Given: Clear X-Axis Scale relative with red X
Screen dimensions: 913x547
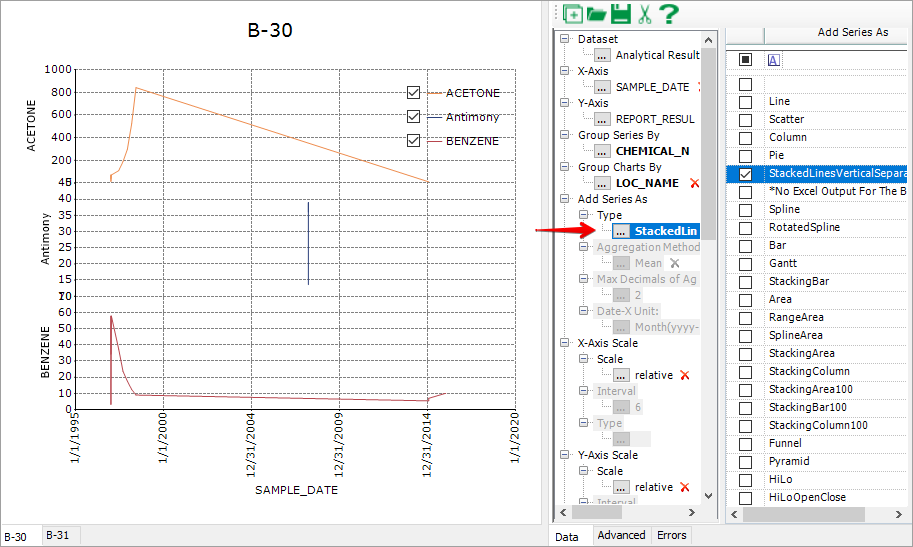Looking at the screenshot, I should pos(685,375).
